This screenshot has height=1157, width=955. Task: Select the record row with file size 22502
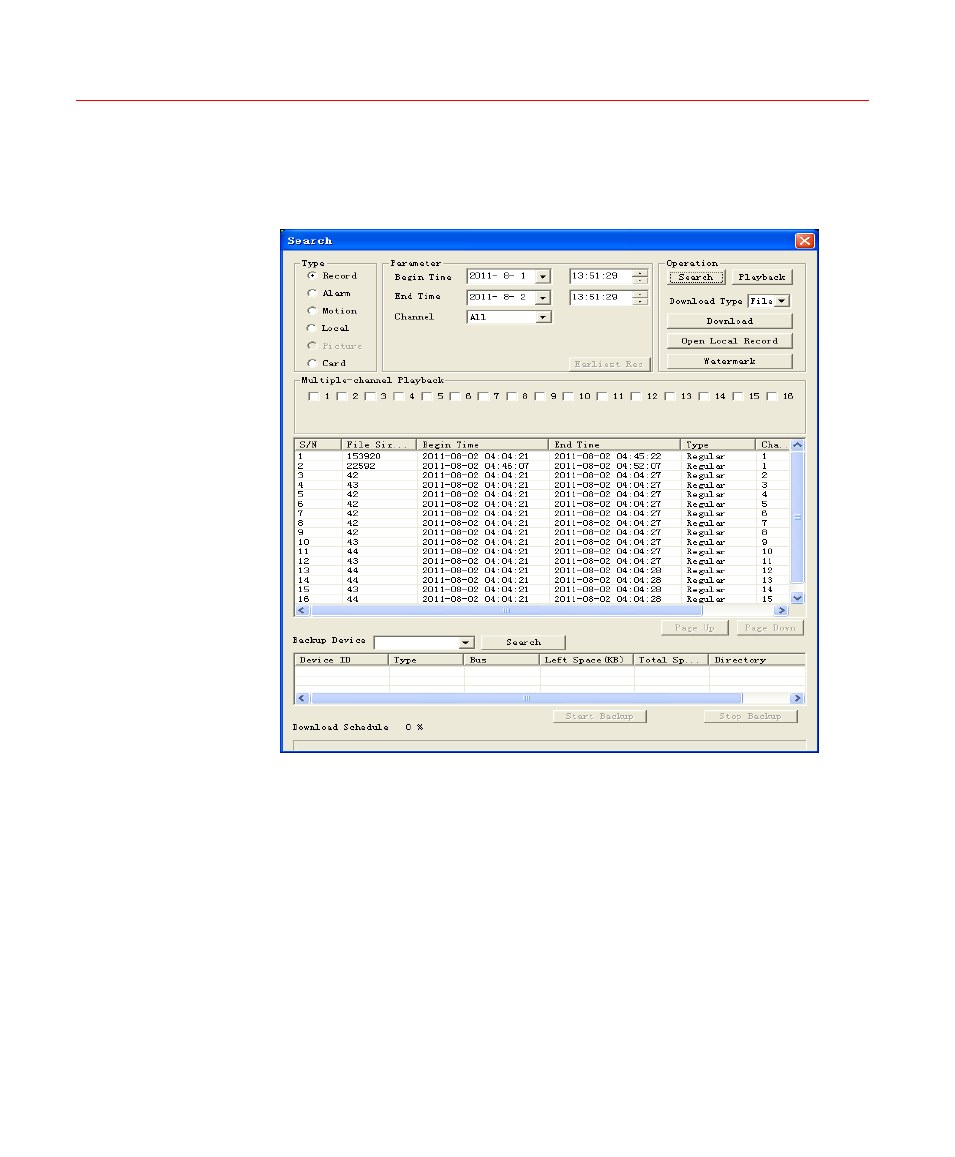[x=542, y=466]
